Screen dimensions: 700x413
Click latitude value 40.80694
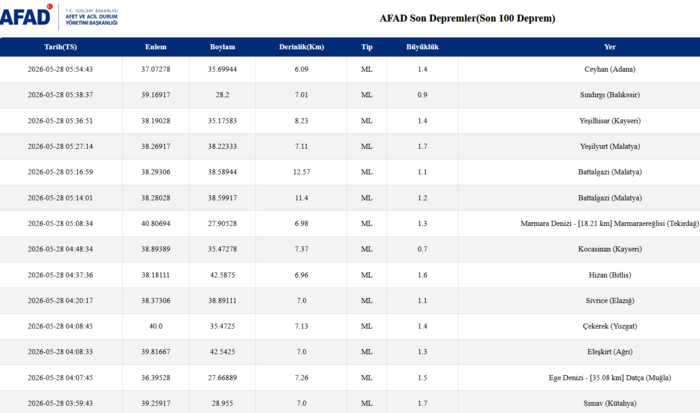click(x=155, y=223)
